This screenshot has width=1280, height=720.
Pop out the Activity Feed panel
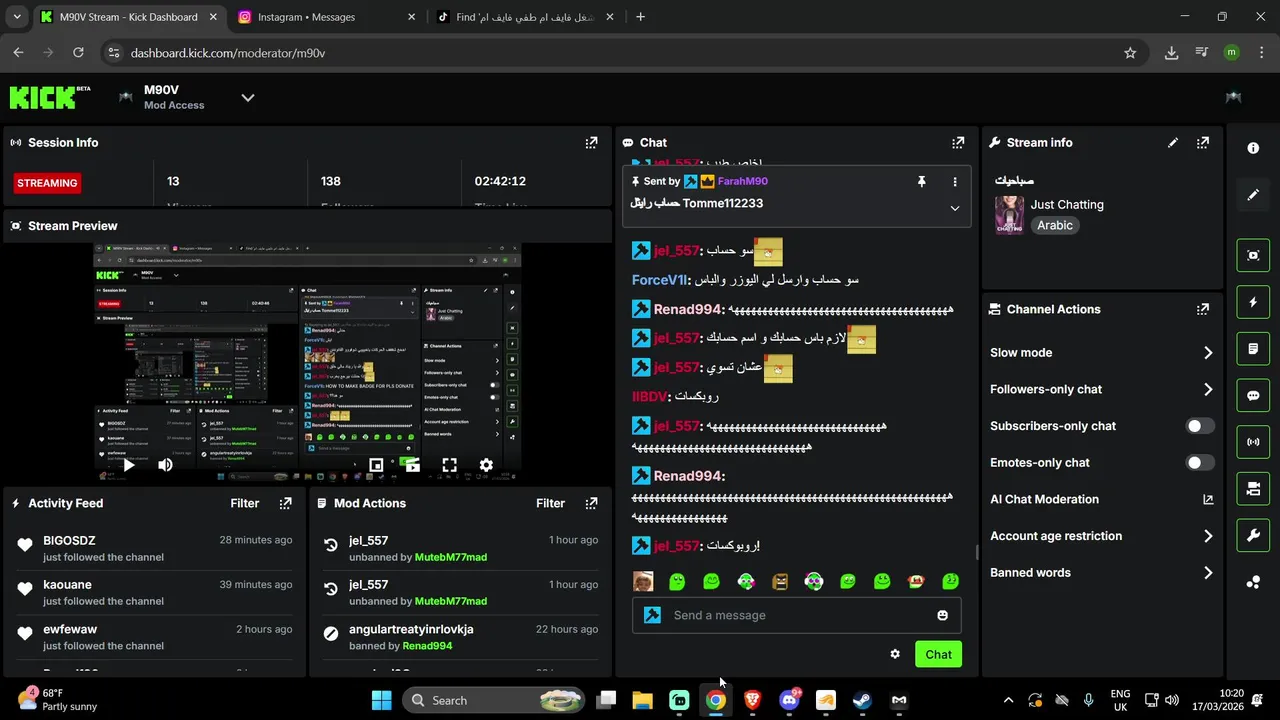coord(285,503)
